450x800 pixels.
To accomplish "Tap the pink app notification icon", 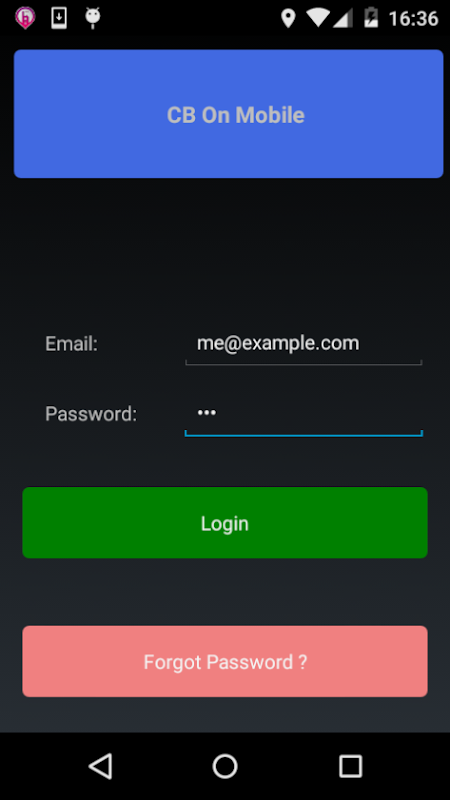I will [24, 18].
